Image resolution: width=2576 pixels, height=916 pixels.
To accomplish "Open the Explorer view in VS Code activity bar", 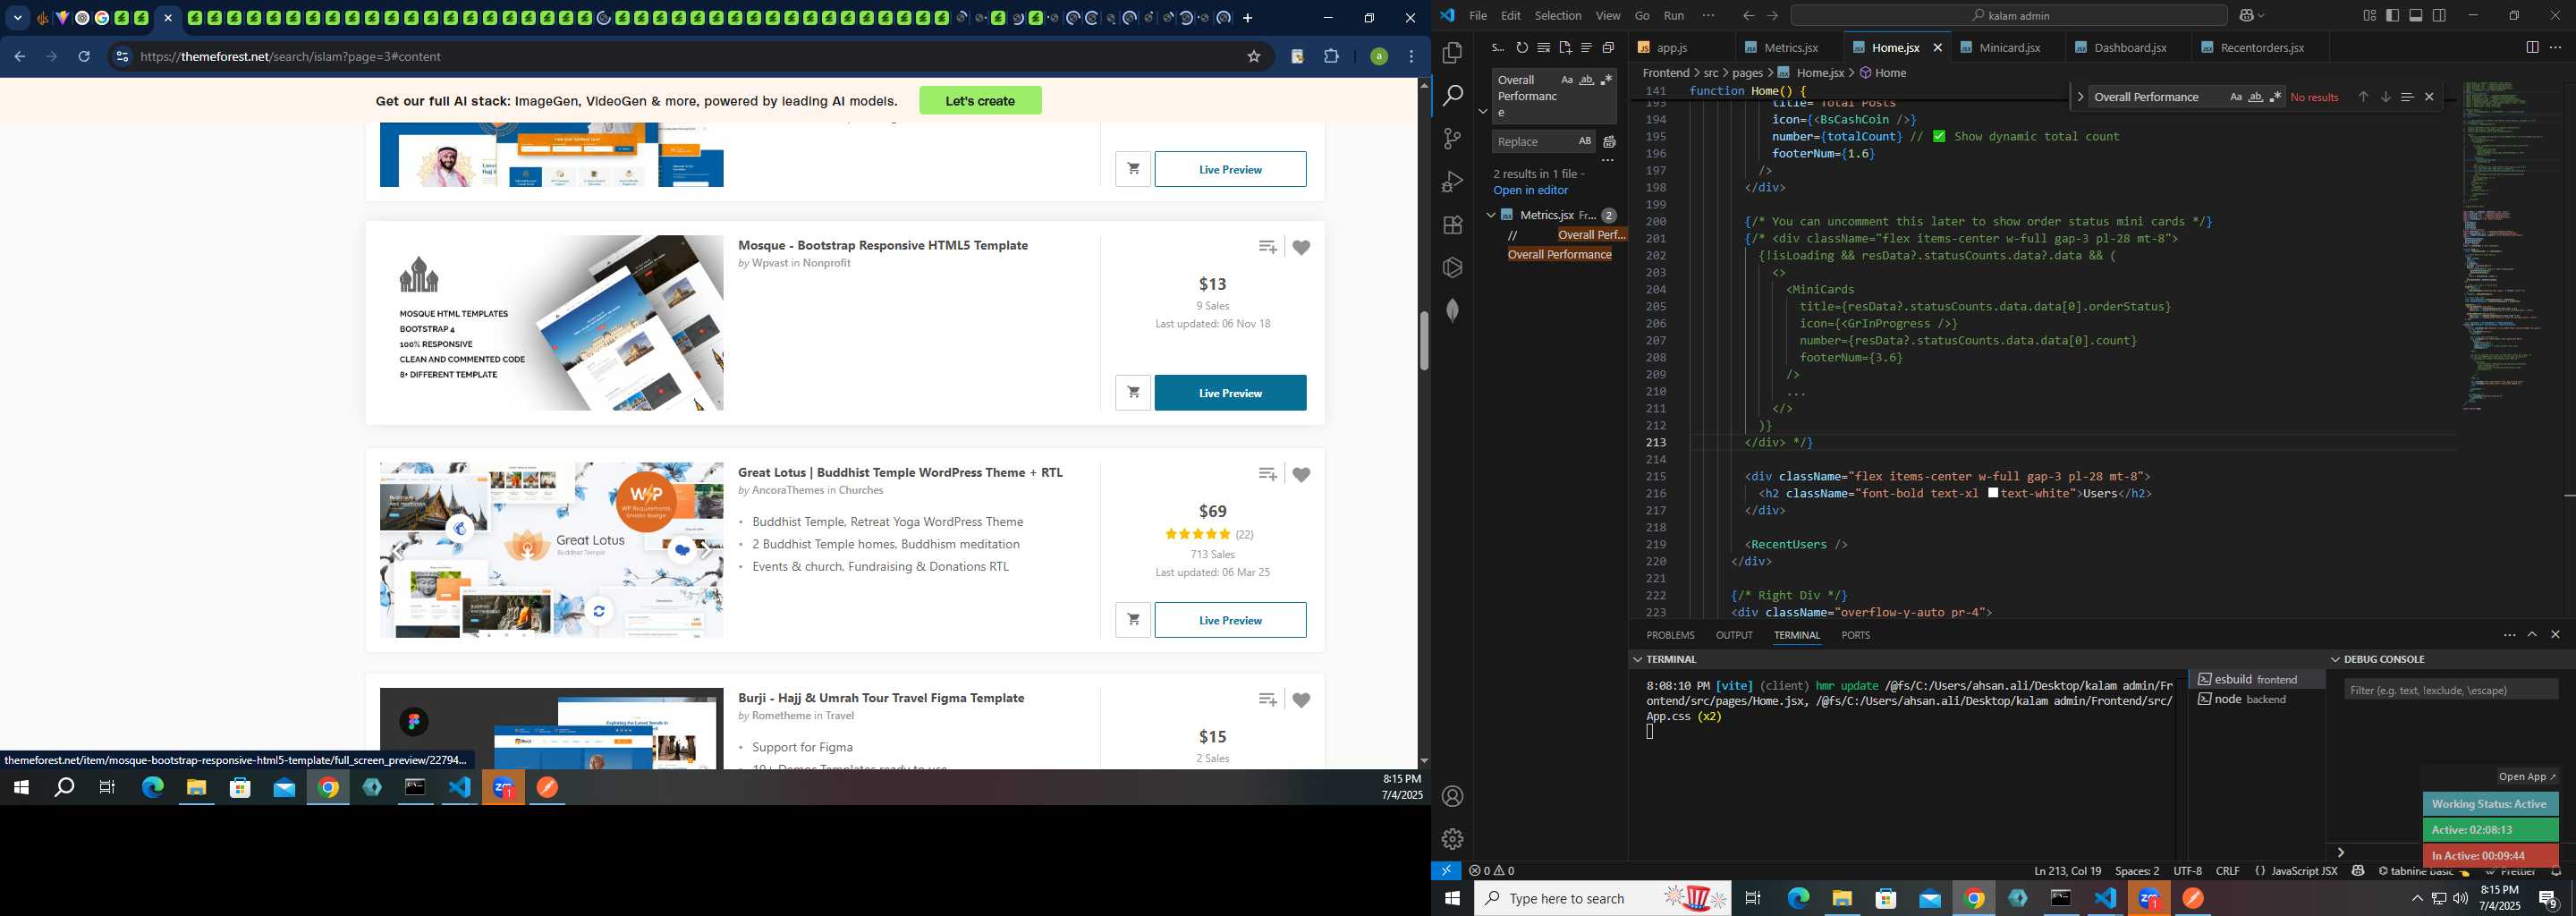I will 1453,53.
